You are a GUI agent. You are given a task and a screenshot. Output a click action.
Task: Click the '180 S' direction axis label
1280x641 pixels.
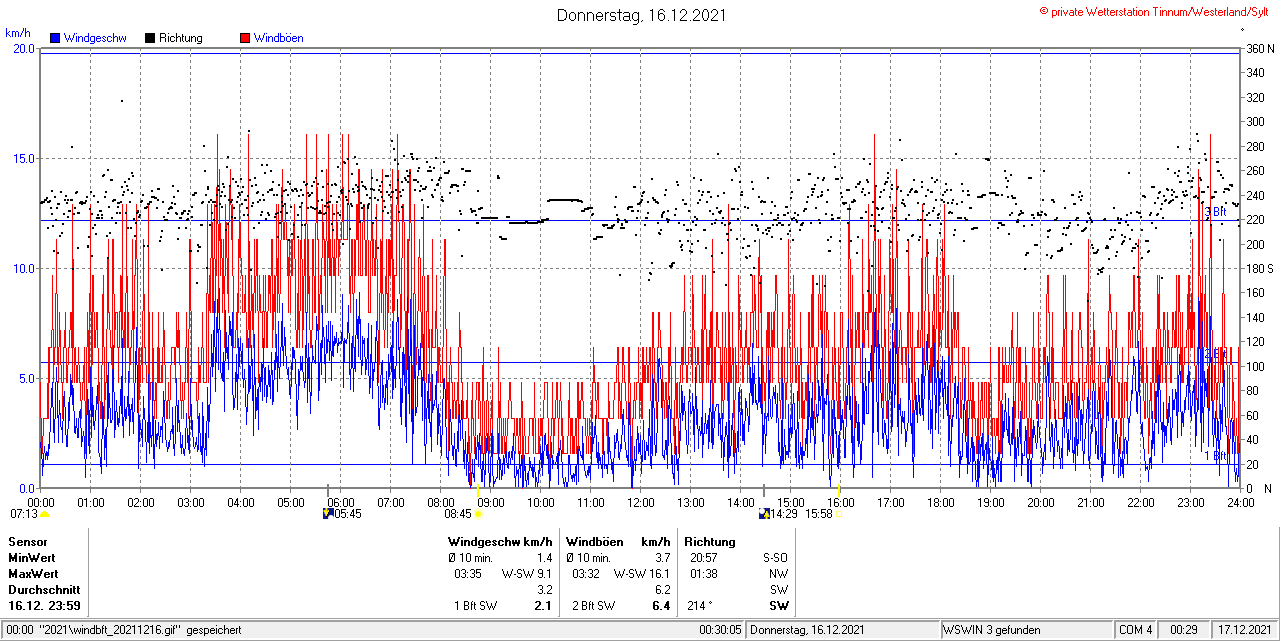1260,268
